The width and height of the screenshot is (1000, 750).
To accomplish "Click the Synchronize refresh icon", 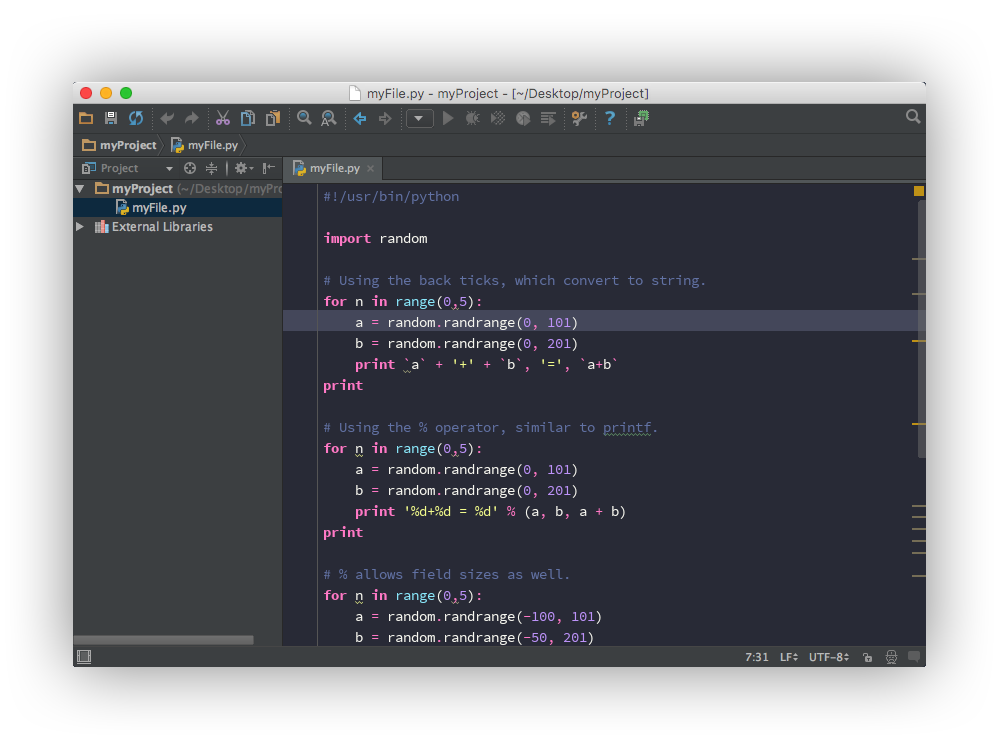I will coord(136,118).
